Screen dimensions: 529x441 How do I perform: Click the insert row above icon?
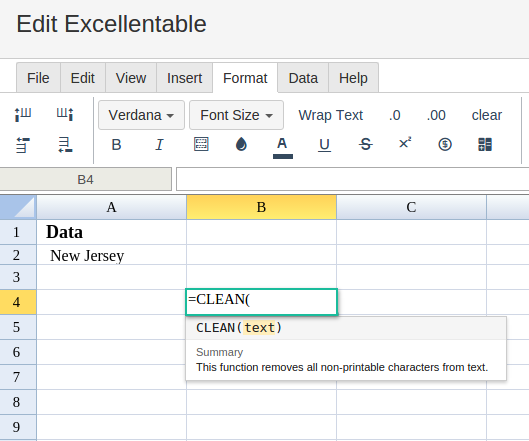click(x=23, y=145)
